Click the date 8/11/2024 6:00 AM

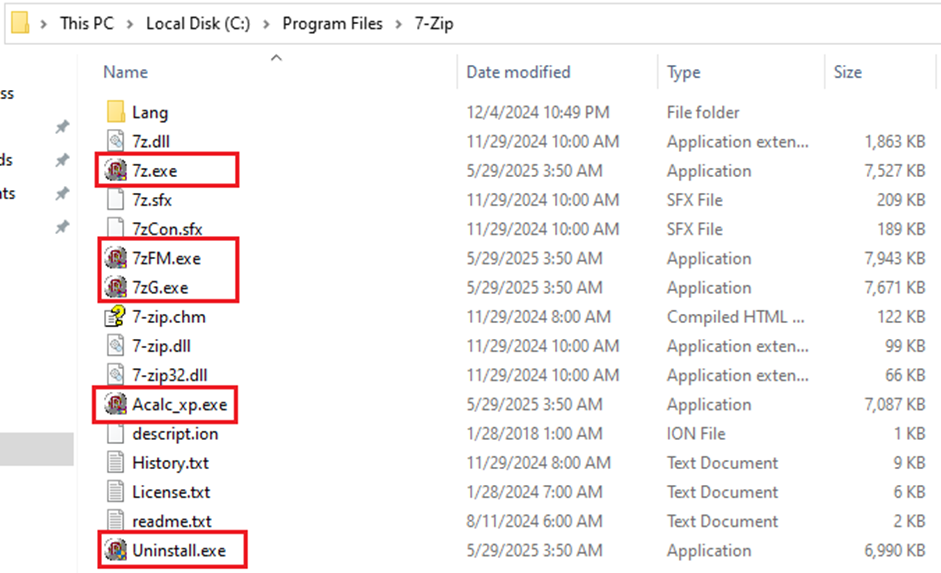click(x=534, y=521)
